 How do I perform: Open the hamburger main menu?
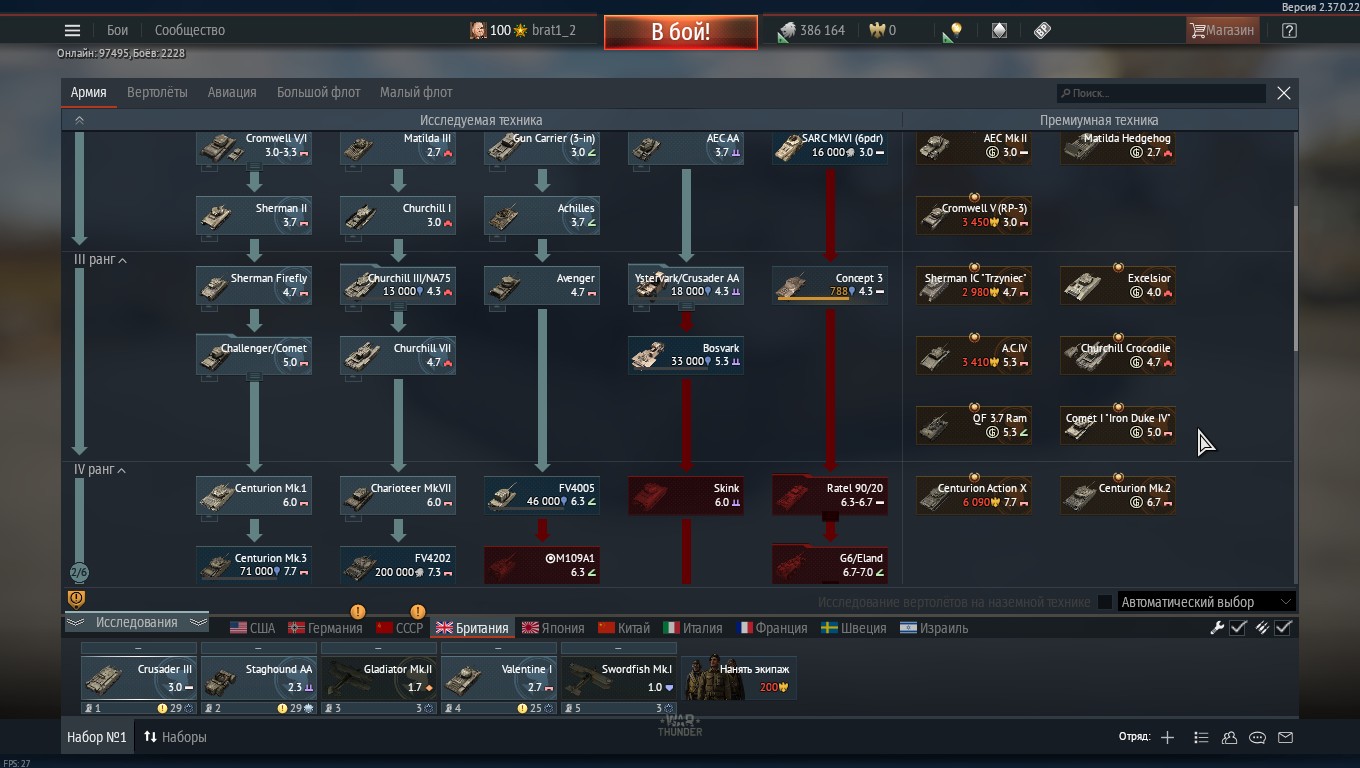[72, 30]
